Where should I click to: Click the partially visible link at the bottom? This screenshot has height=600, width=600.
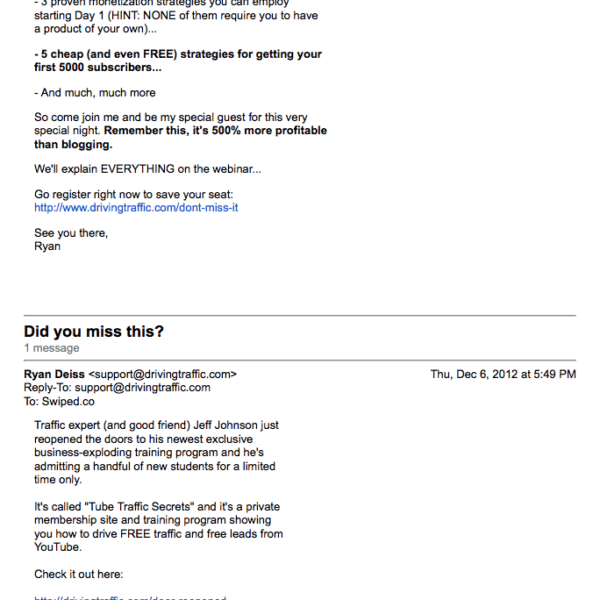130,598
